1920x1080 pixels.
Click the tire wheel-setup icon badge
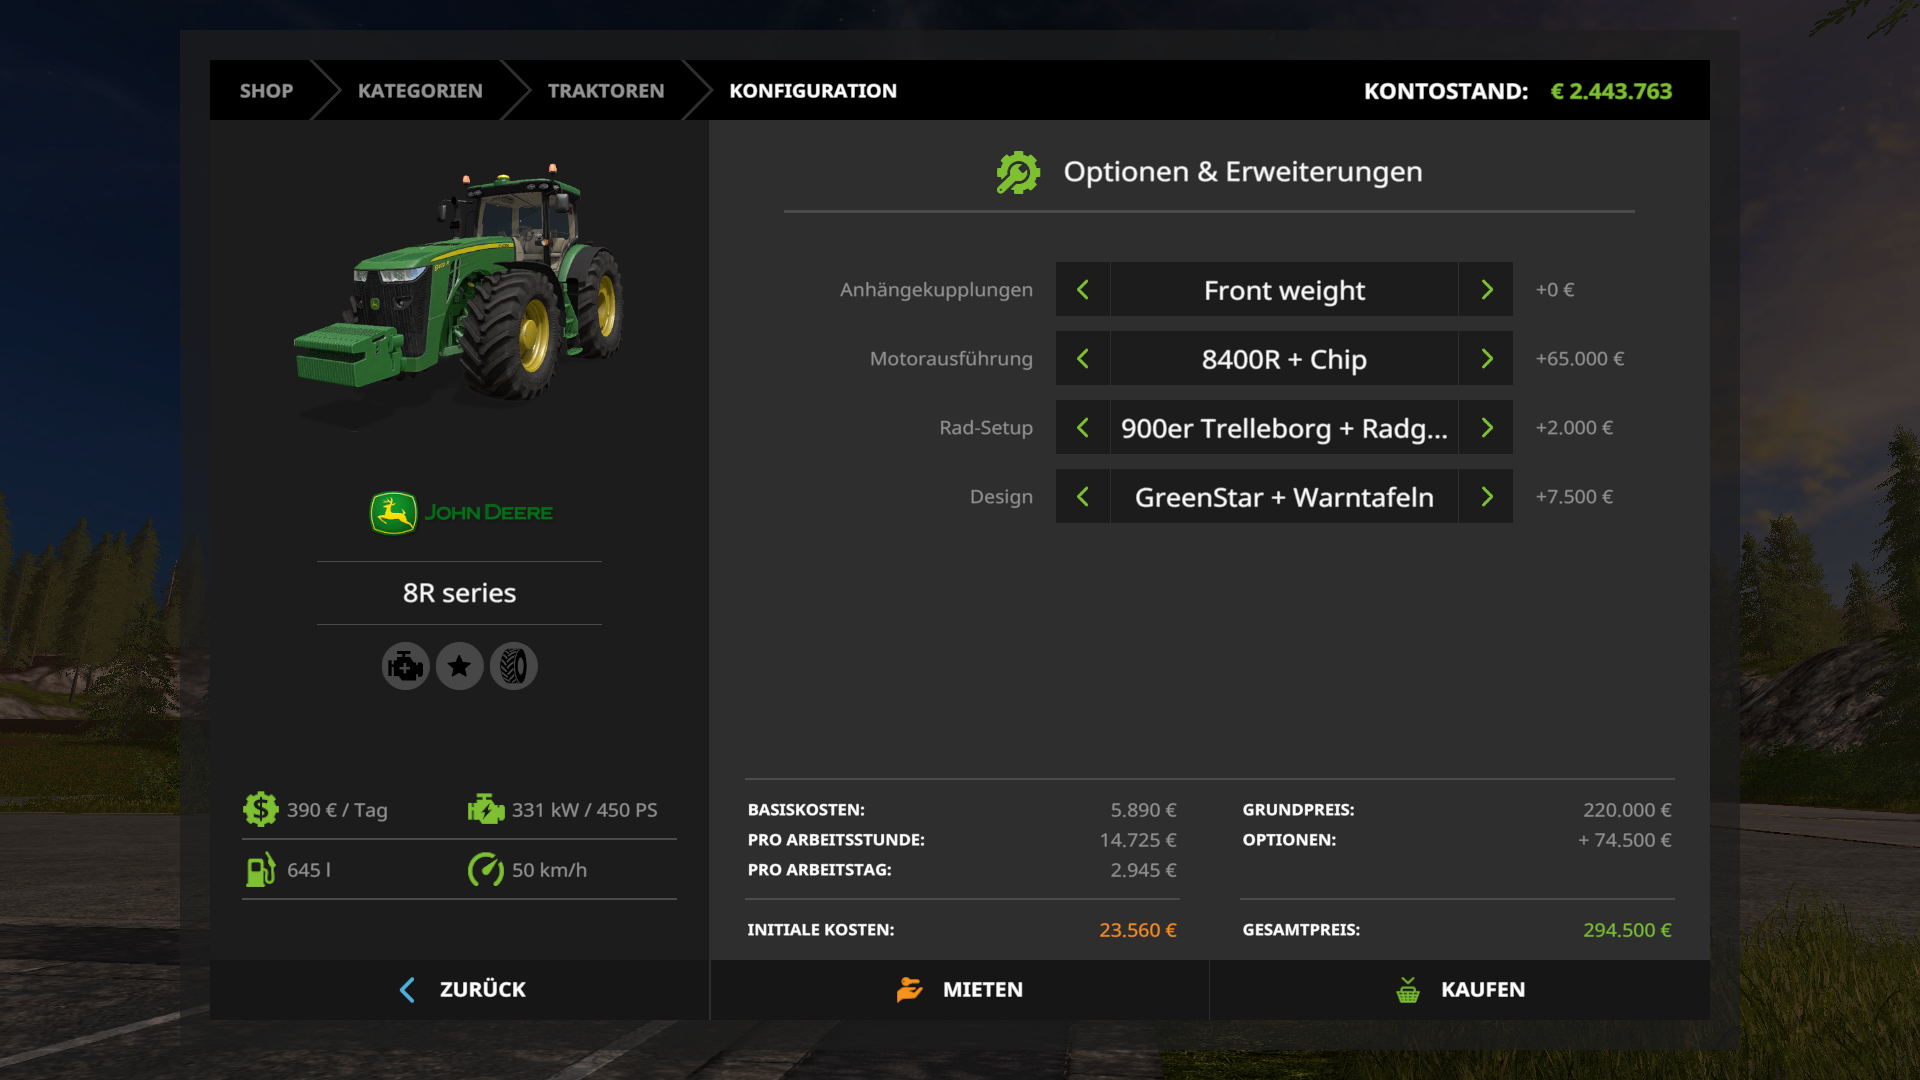click(513, 666)
